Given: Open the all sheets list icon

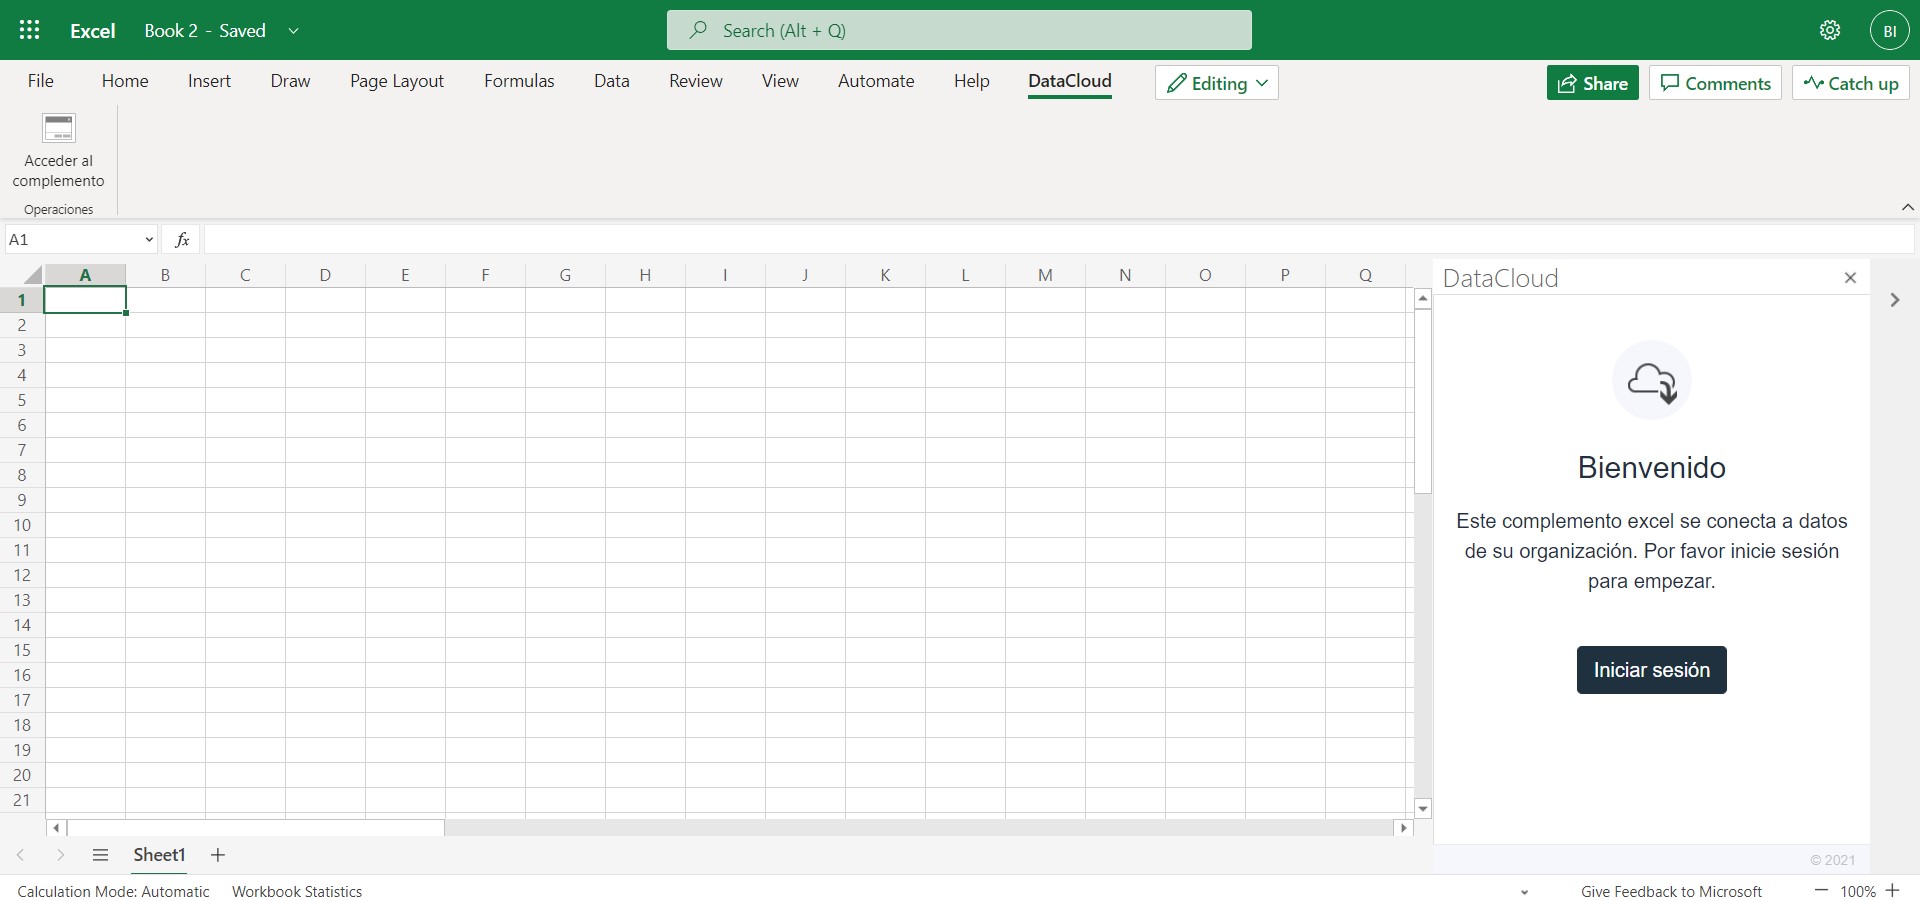Looking at the screenshot, I should click(100, 855).
